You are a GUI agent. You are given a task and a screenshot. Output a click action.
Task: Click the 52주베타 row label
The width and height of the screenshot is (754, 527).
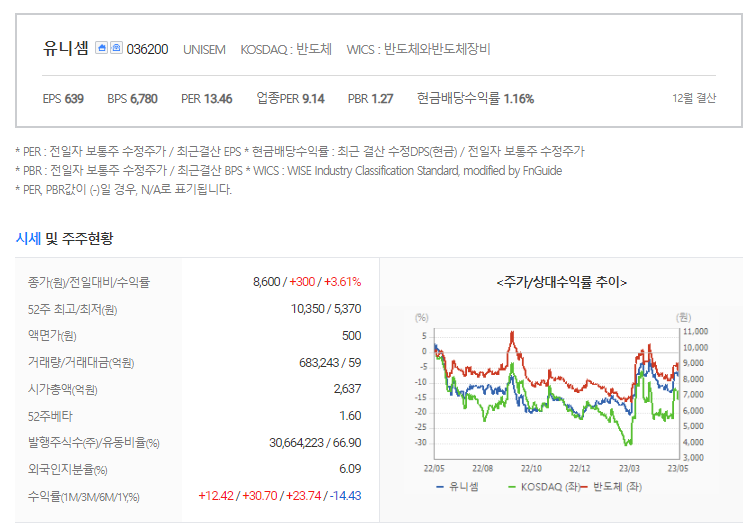50,416
